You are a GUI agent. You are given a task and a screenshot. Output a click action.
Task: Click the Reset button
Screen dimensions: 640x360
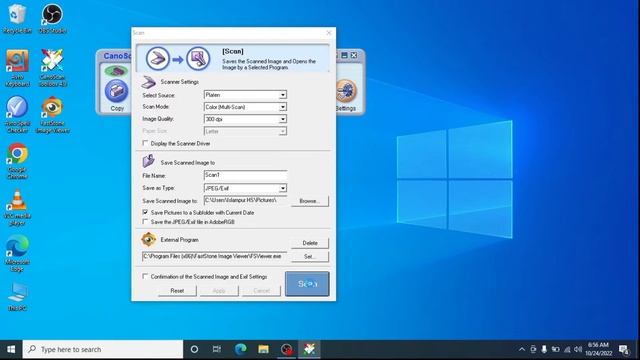pyautogui.click(x=177, y=291)
